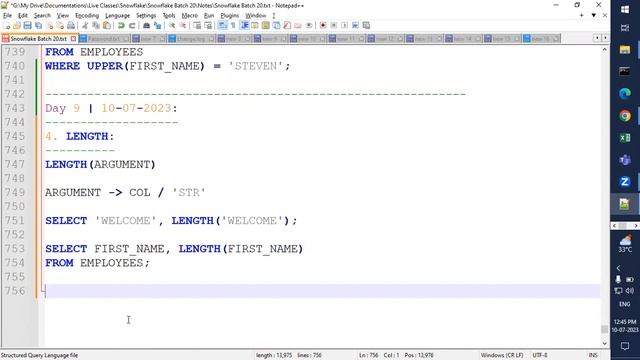This screenshot has height=360, width=640.
Task: Toggle the Function List panel icon
Action: click(287, 25)
